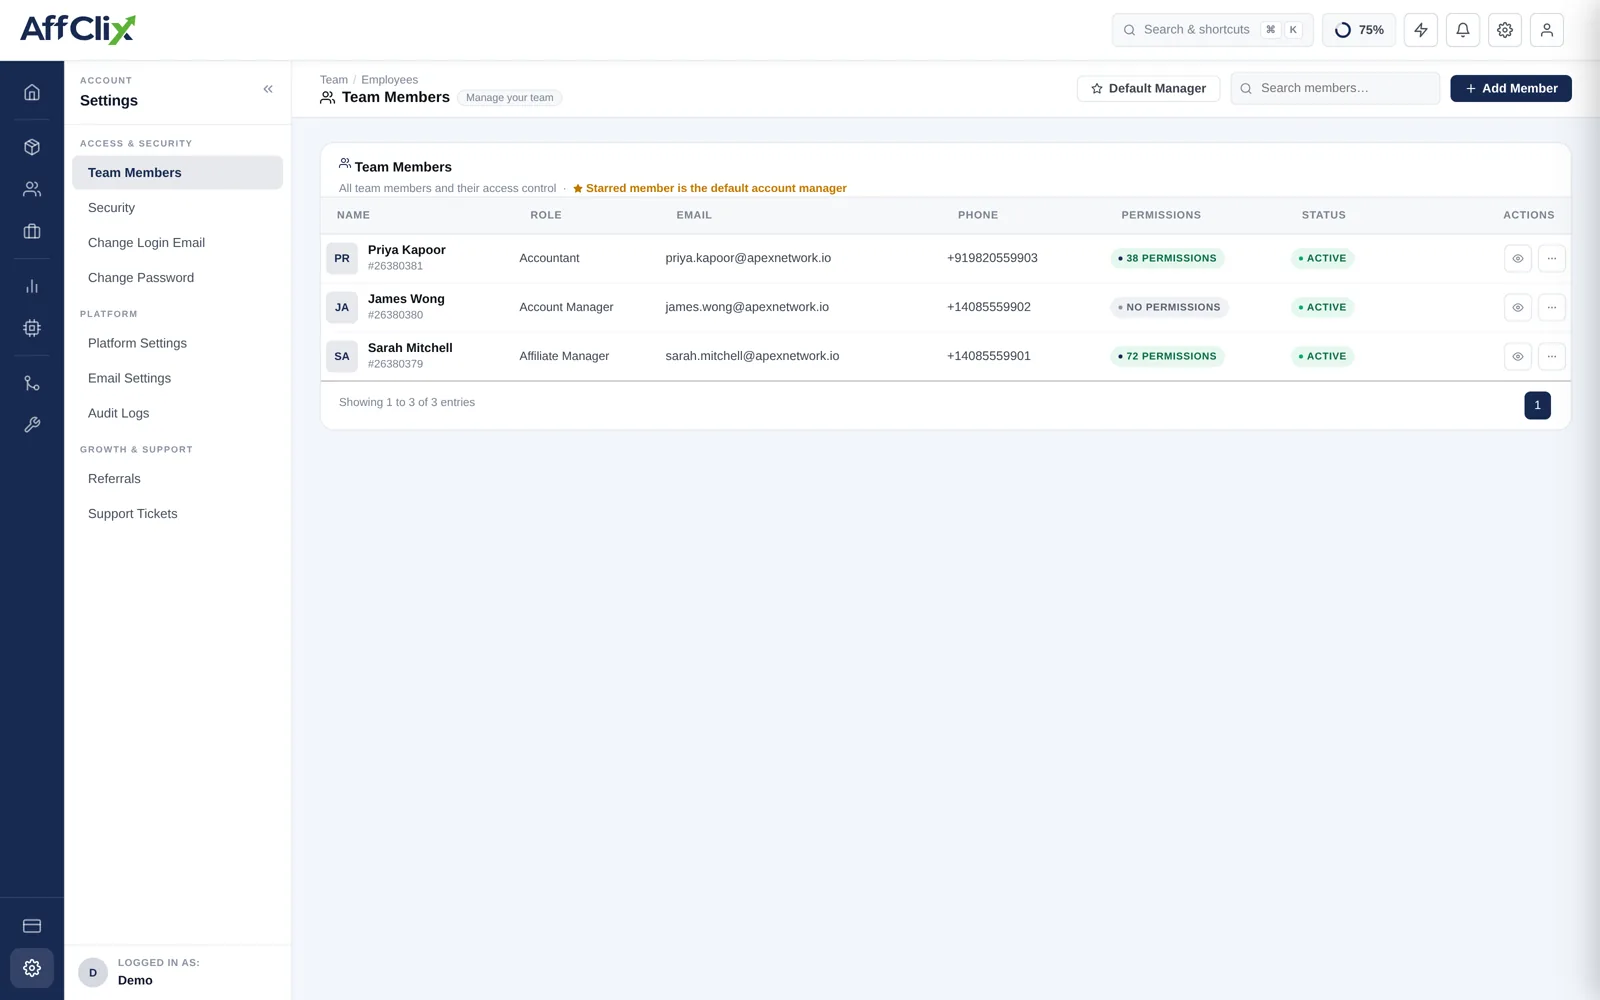1600x1000 pixels.
Task: Click the lightning bolt icon in header
Action: pos(1421,30)
